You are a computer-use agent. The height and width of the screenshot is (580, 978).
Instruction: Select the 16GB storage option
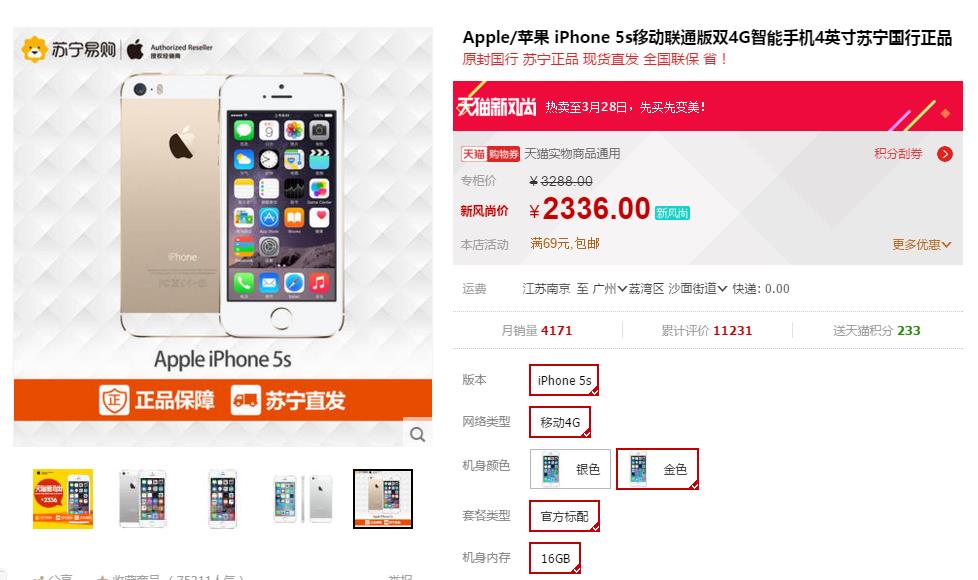pyautogui.click(x=555, y=558)
